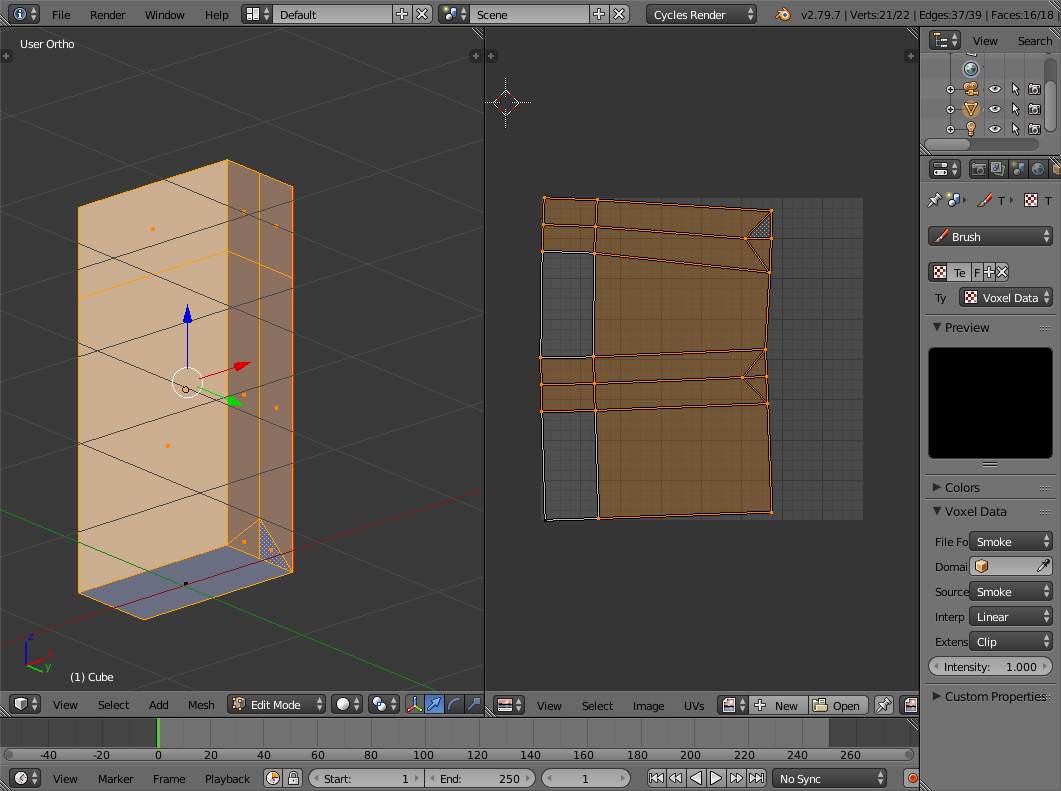The image size is (1061, 791).
Task: Click the Blender logo icon
Action: 783,14
